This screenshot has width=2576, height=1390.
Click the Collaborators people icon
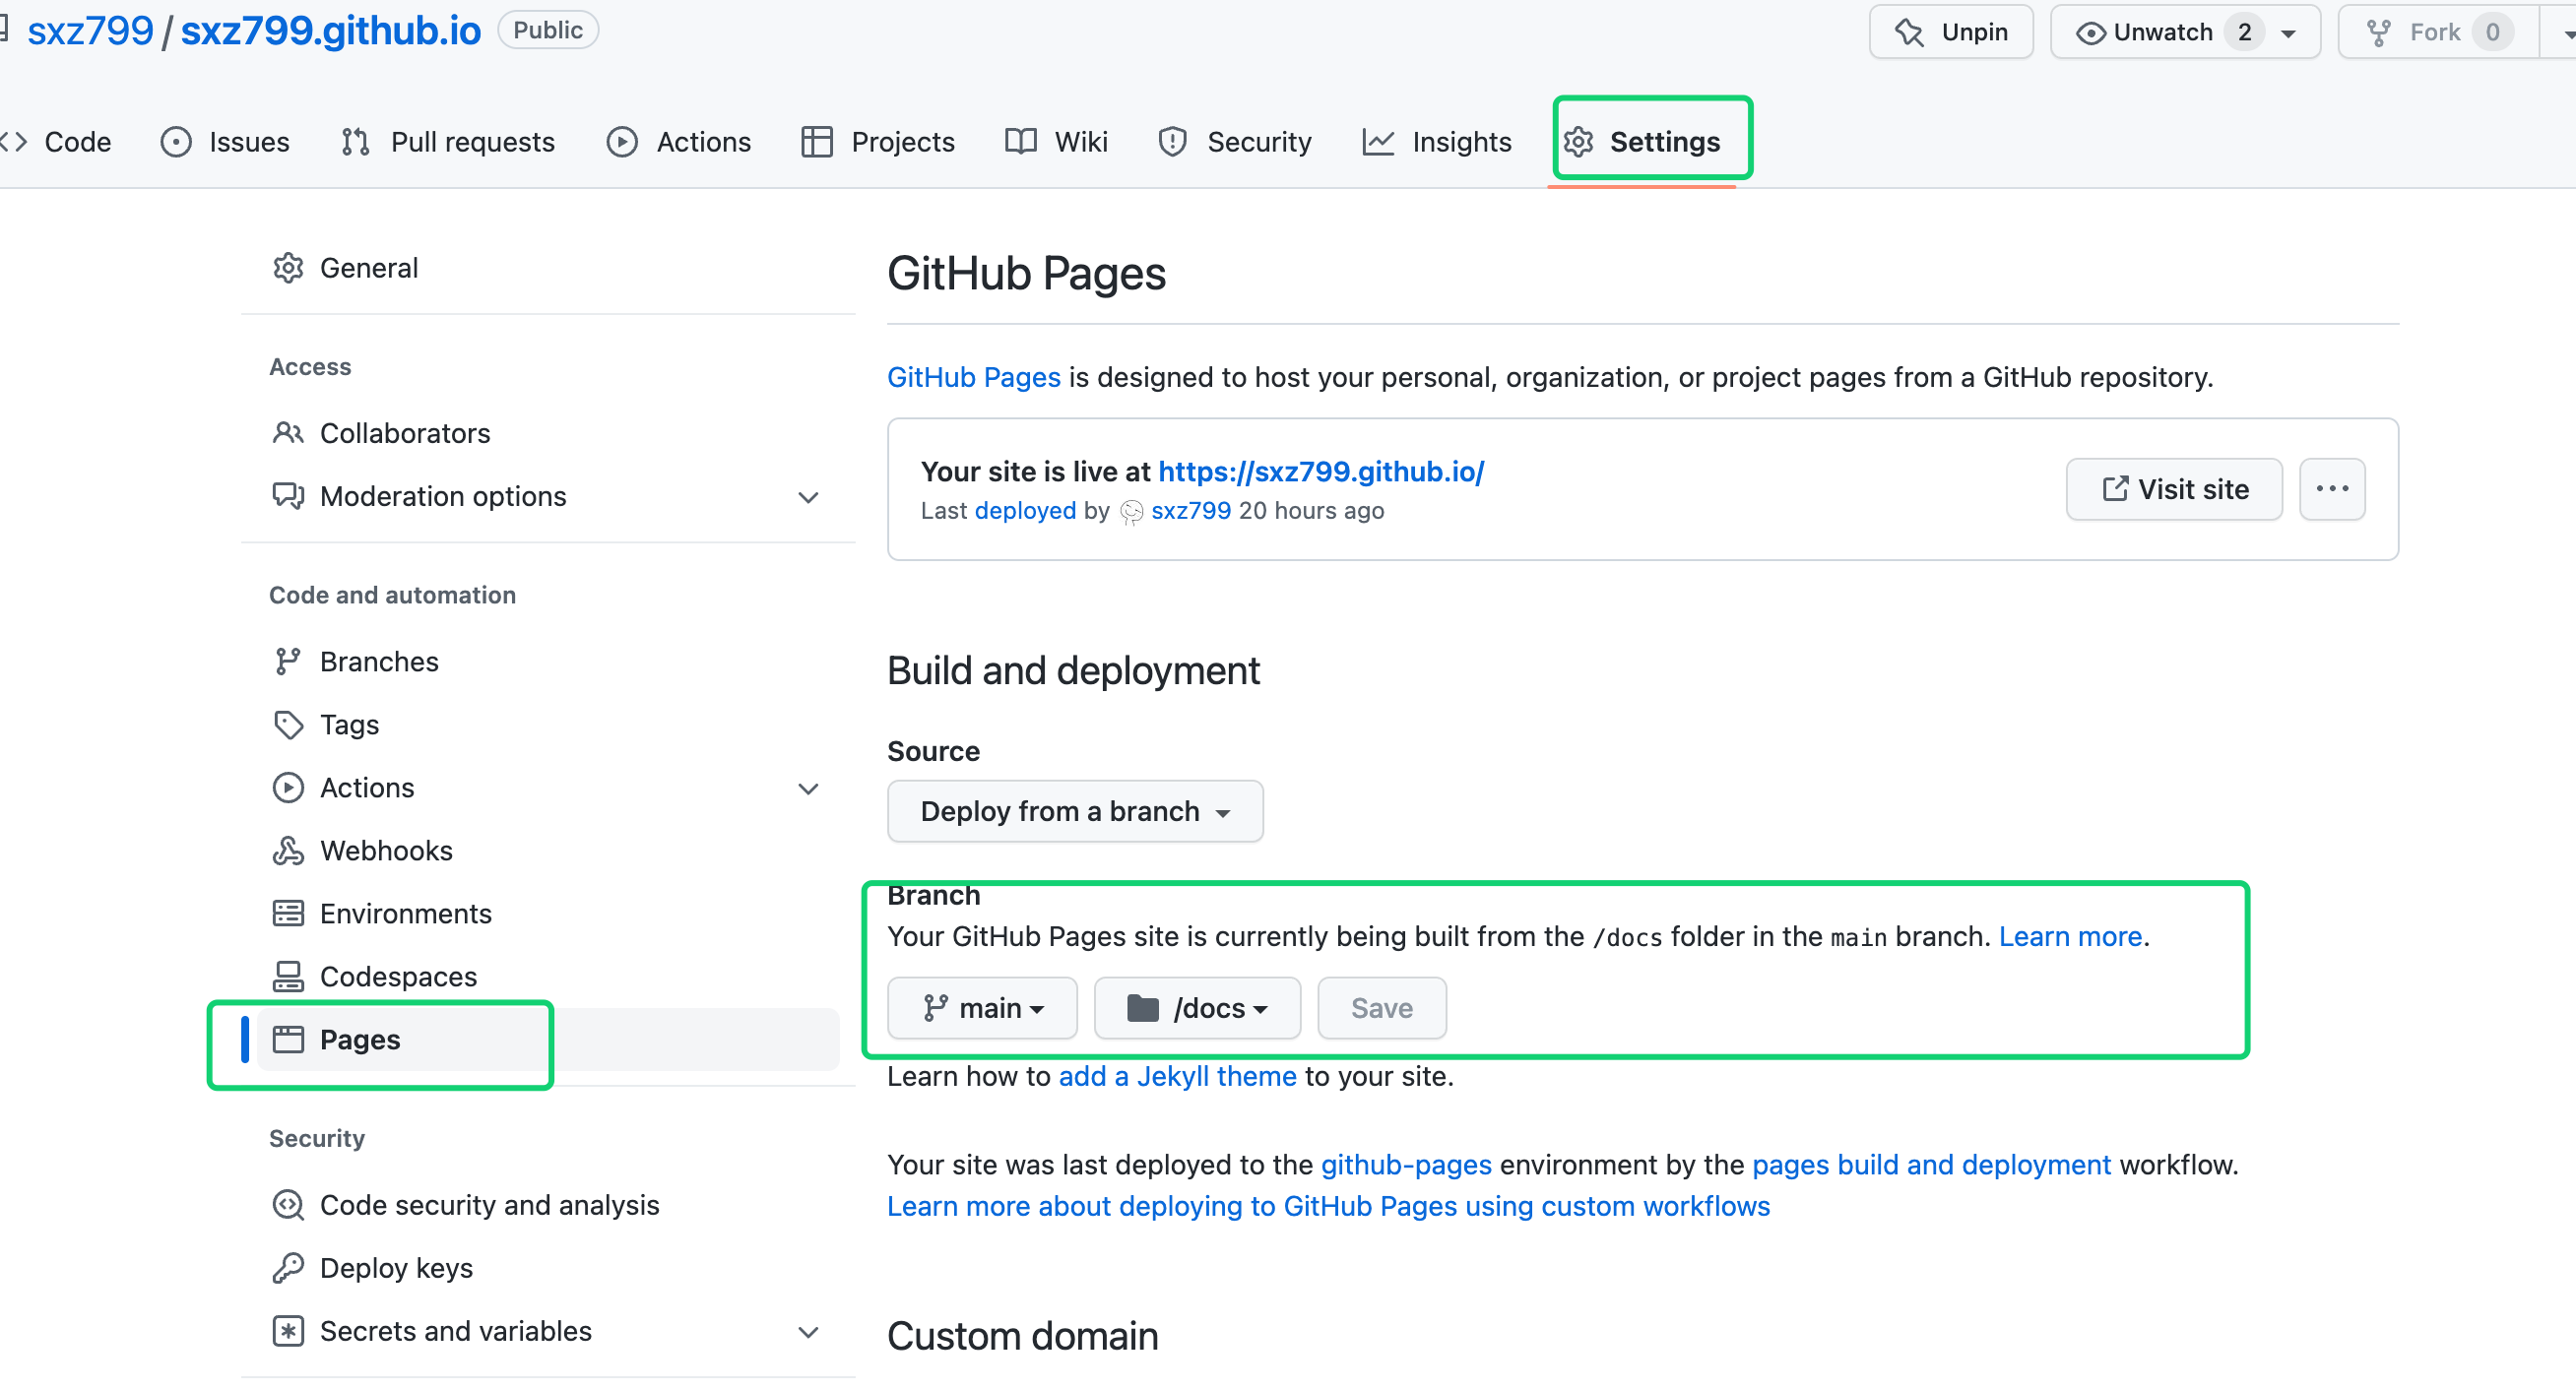coord(288,433)
